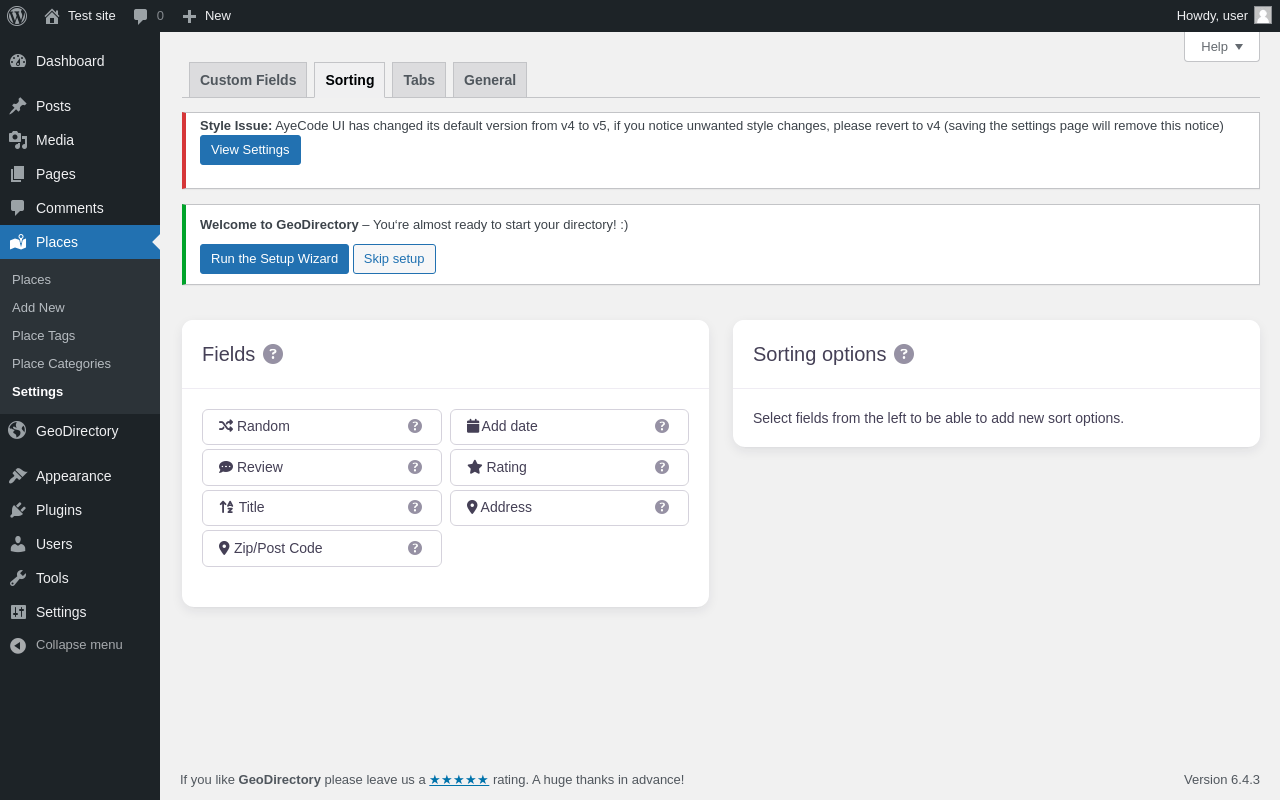Click the Test site home icon
Viewport: 1280px width, 800px height.
point(52,16)
